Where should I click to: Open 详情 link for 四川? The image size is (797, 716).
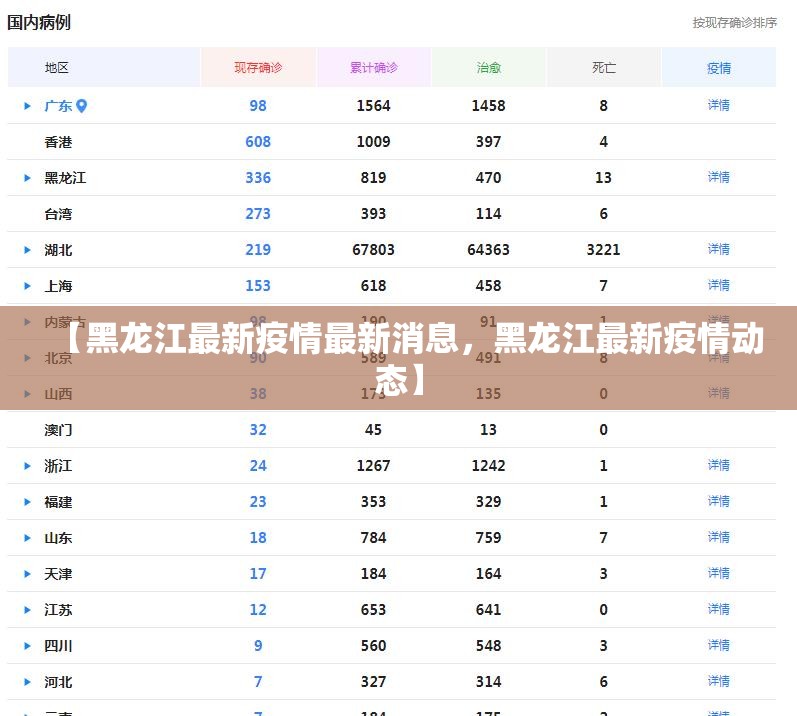tap(719, 645)
